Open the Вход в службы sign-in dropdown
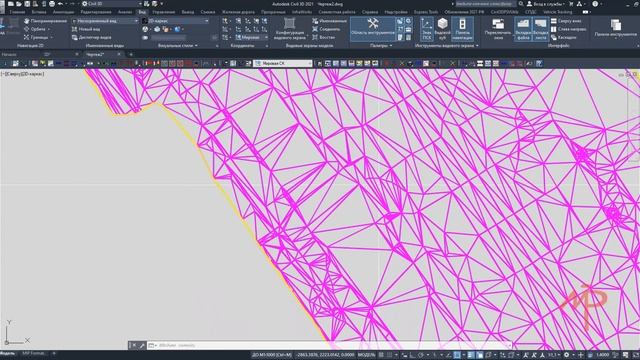640x360 pixels. pyautogui.click(x=546, y=4)
